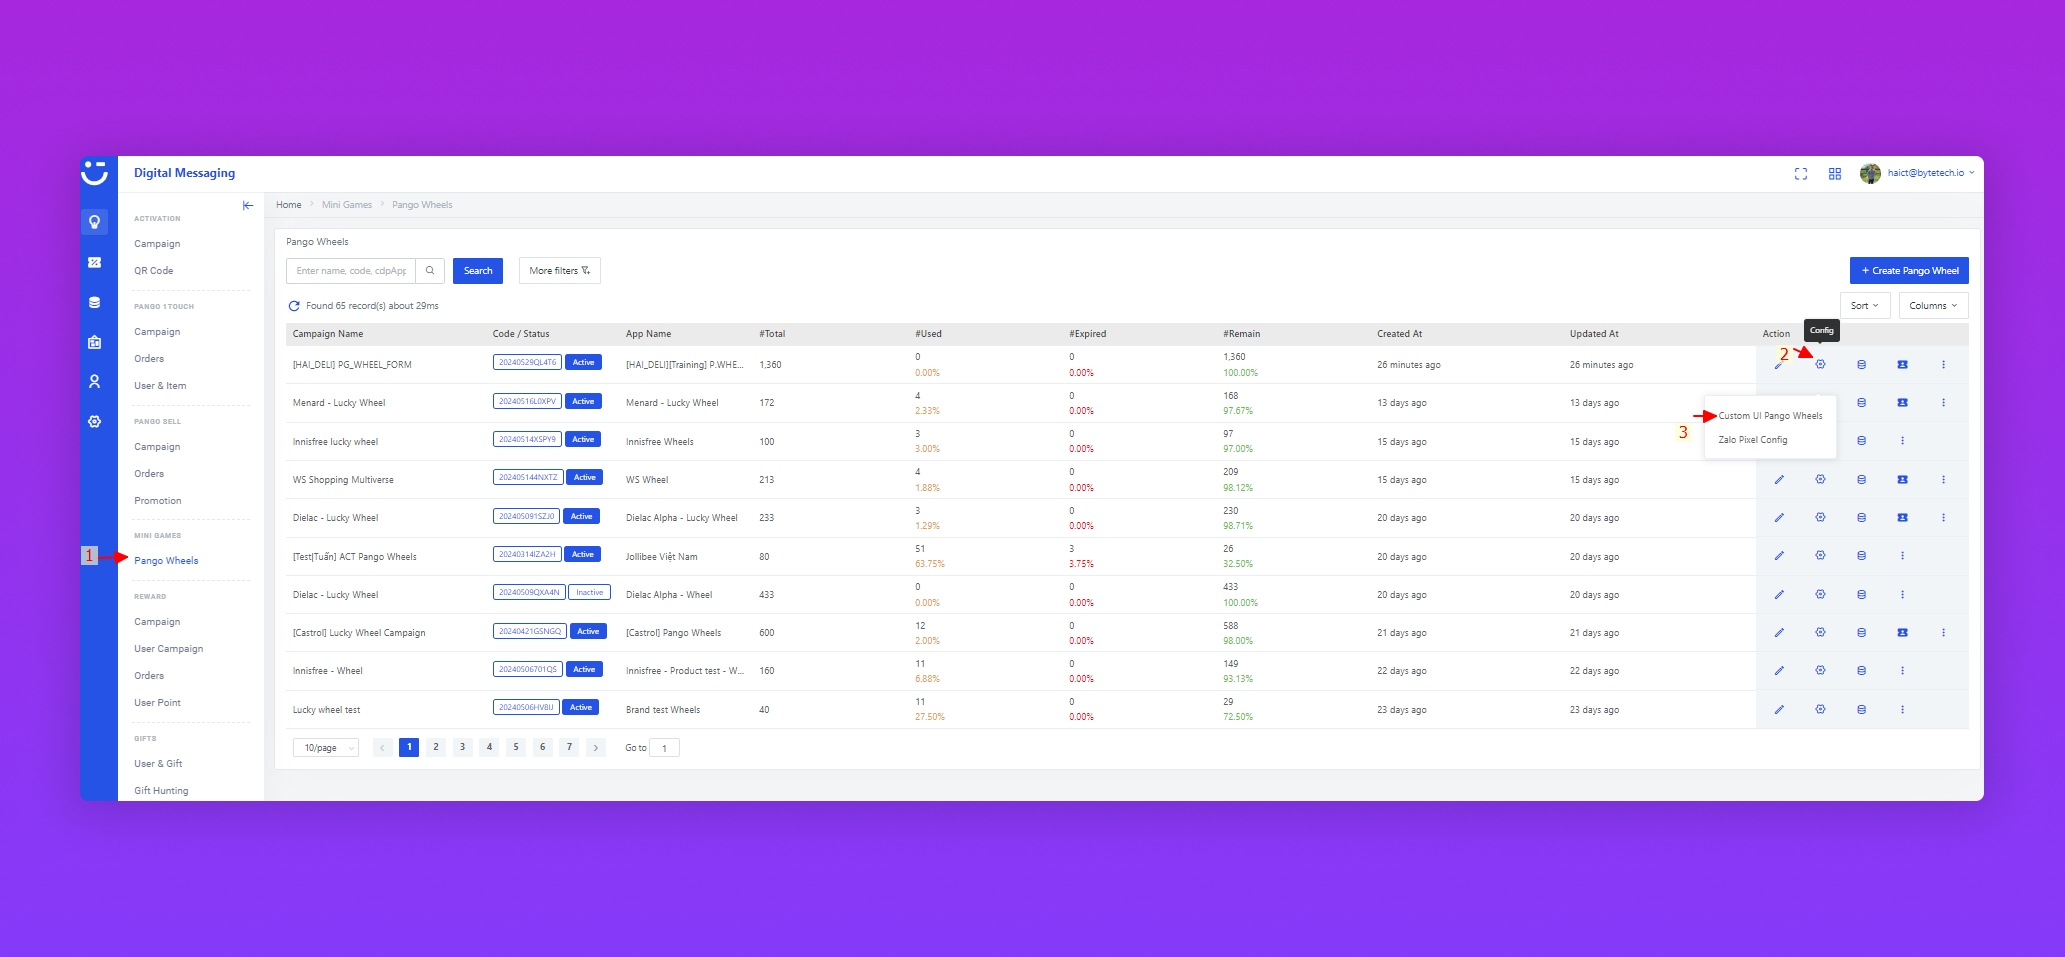Viewport: 2065px width, 957px height.
Task: Click the edit pencil for WS Shopping Multiverse
Action: click(x=1779, y=480)
